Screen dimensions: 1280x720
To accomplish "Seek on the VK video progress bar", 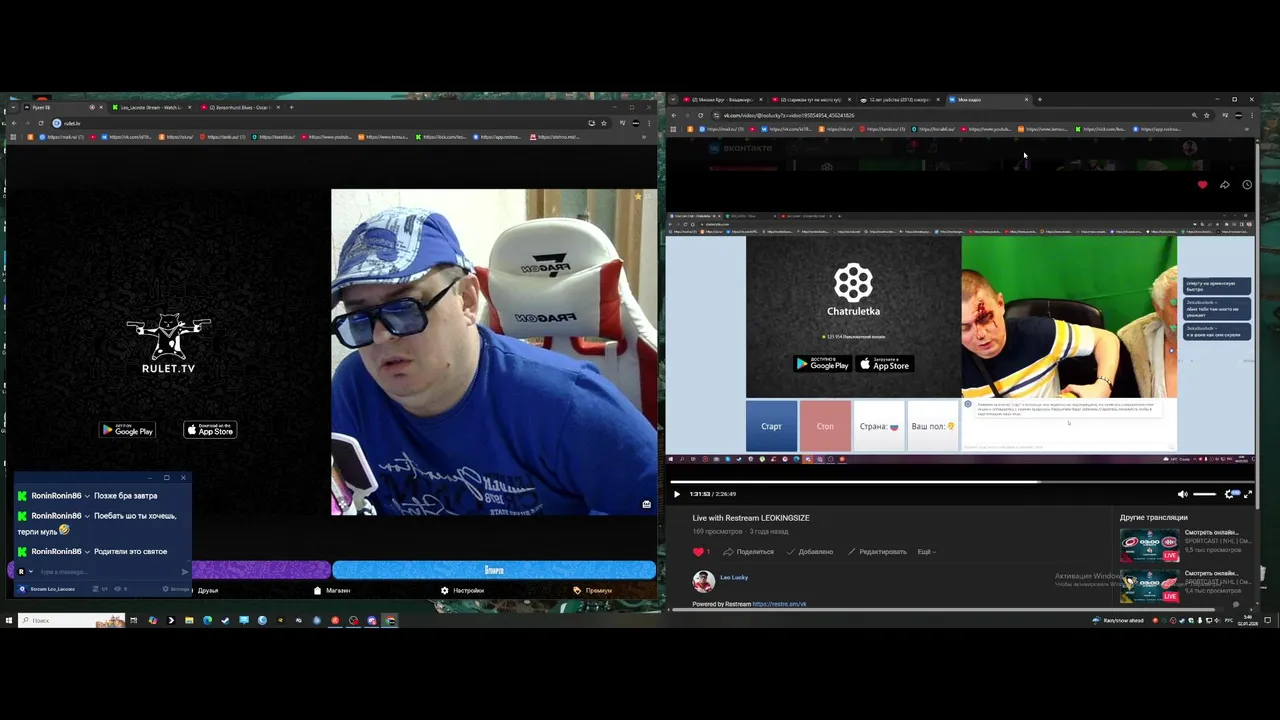I will pyautogui.click(x=961, y=481).
